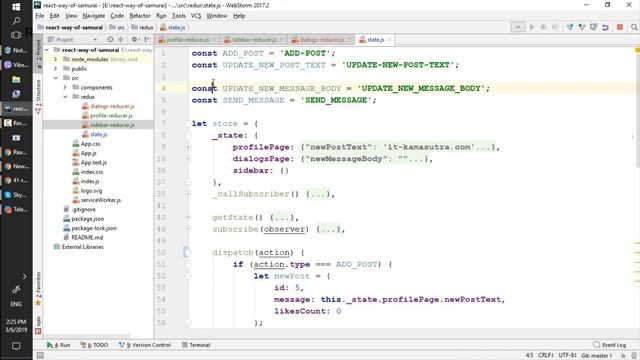Collapse the src folder
The image size is (640, 360).
click(56, 78)
